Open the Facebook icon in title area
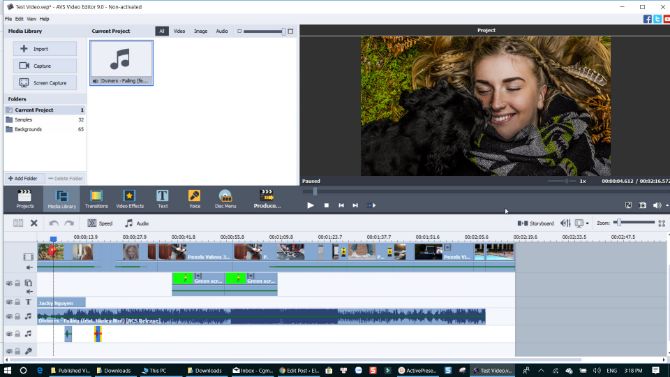670x377 pixels. [x=647, y=19]
